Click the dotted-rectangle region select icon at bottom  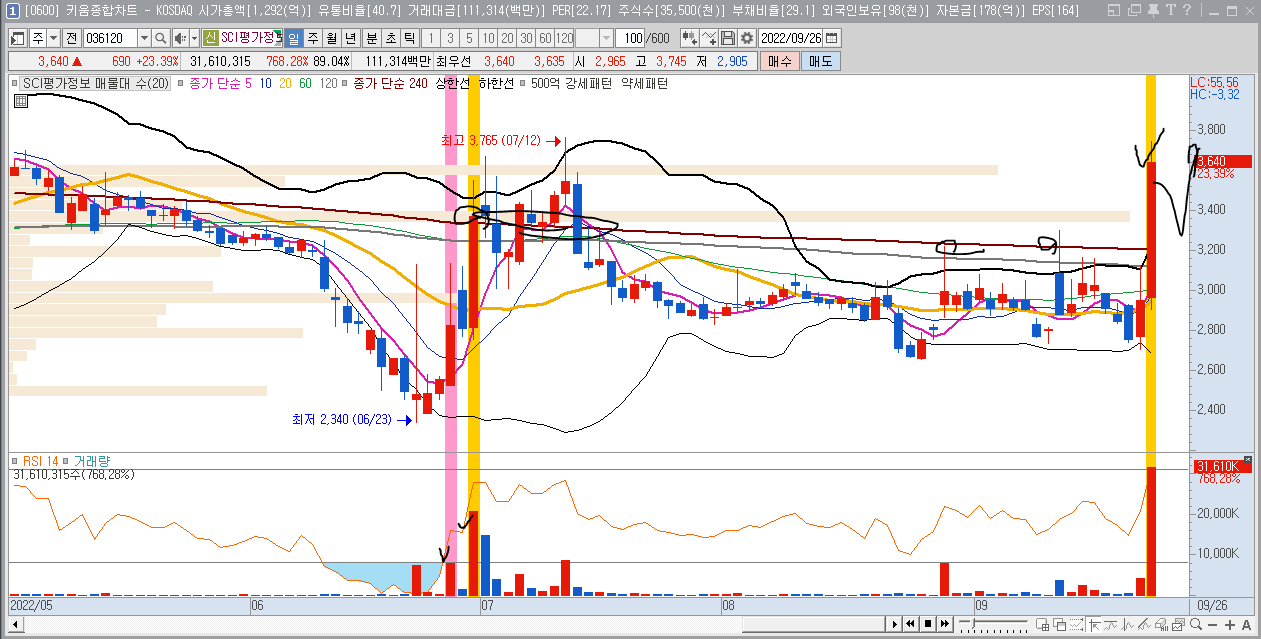point(1076,625)
